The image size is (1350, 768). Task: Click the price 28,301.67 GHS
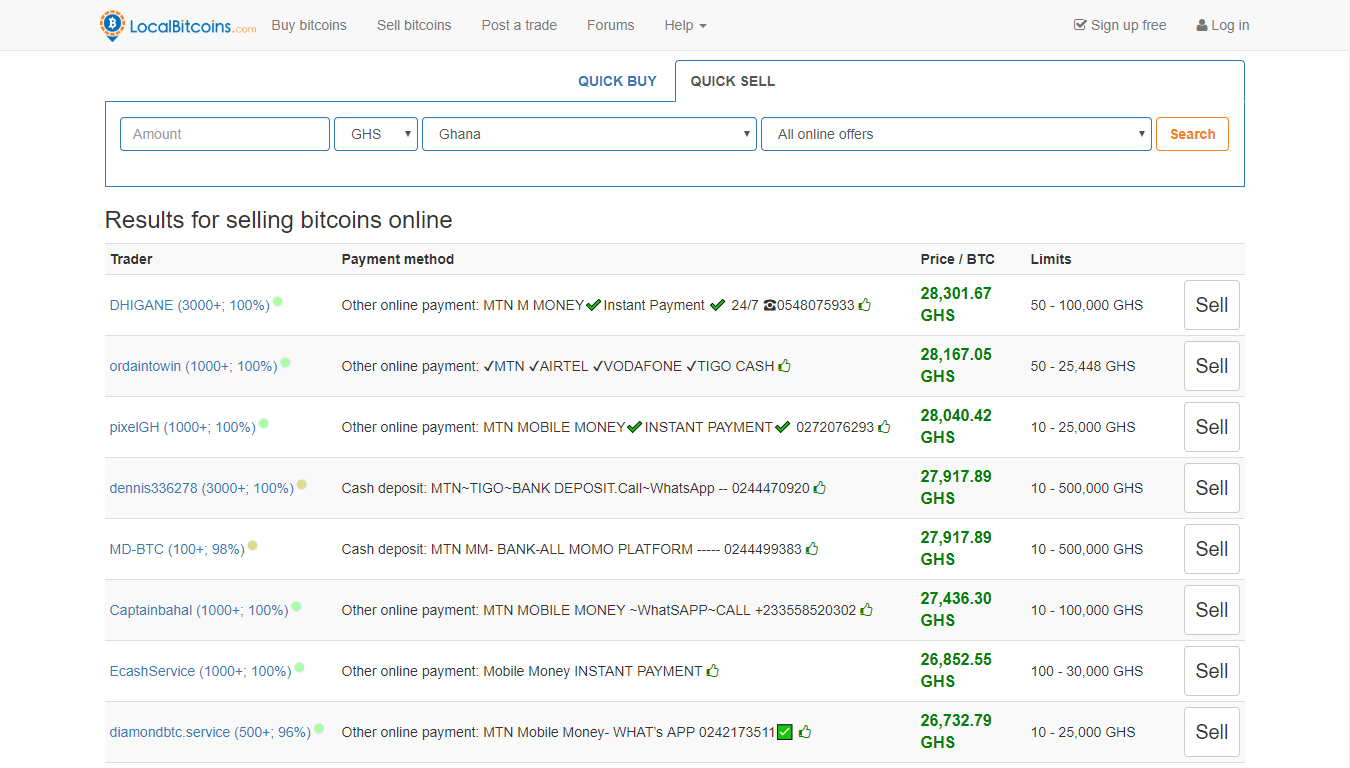click(956, 305)
